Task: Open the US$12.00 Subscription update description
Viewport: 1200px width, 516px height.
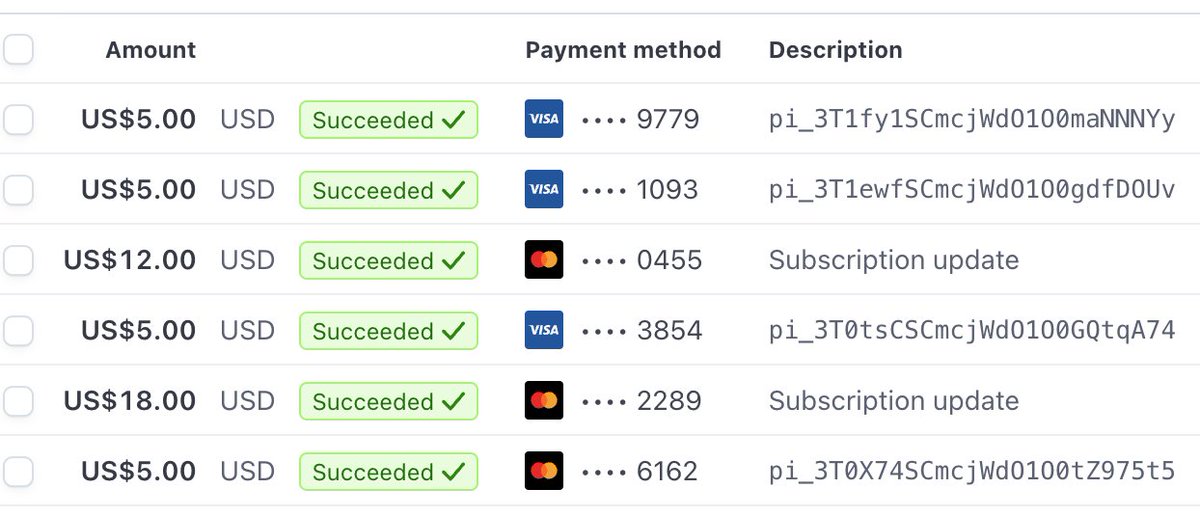Action: tap(894, 260)
